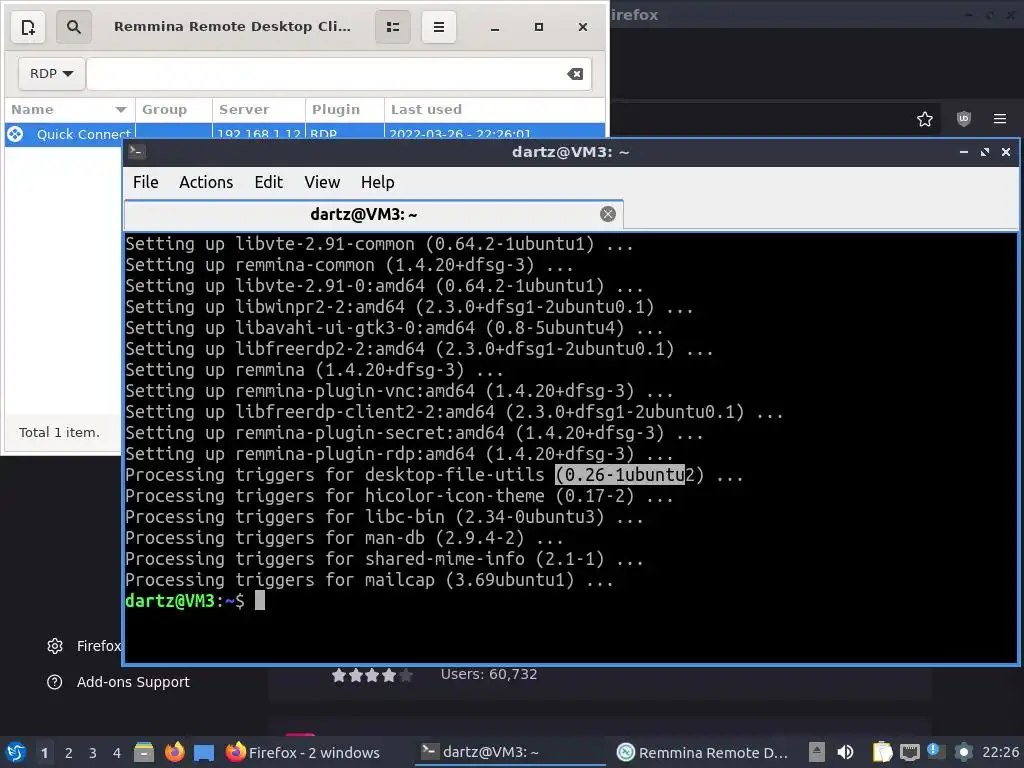
Task: Click the Quick Connect RDP profile icon
Action: (x=15, y=134)
